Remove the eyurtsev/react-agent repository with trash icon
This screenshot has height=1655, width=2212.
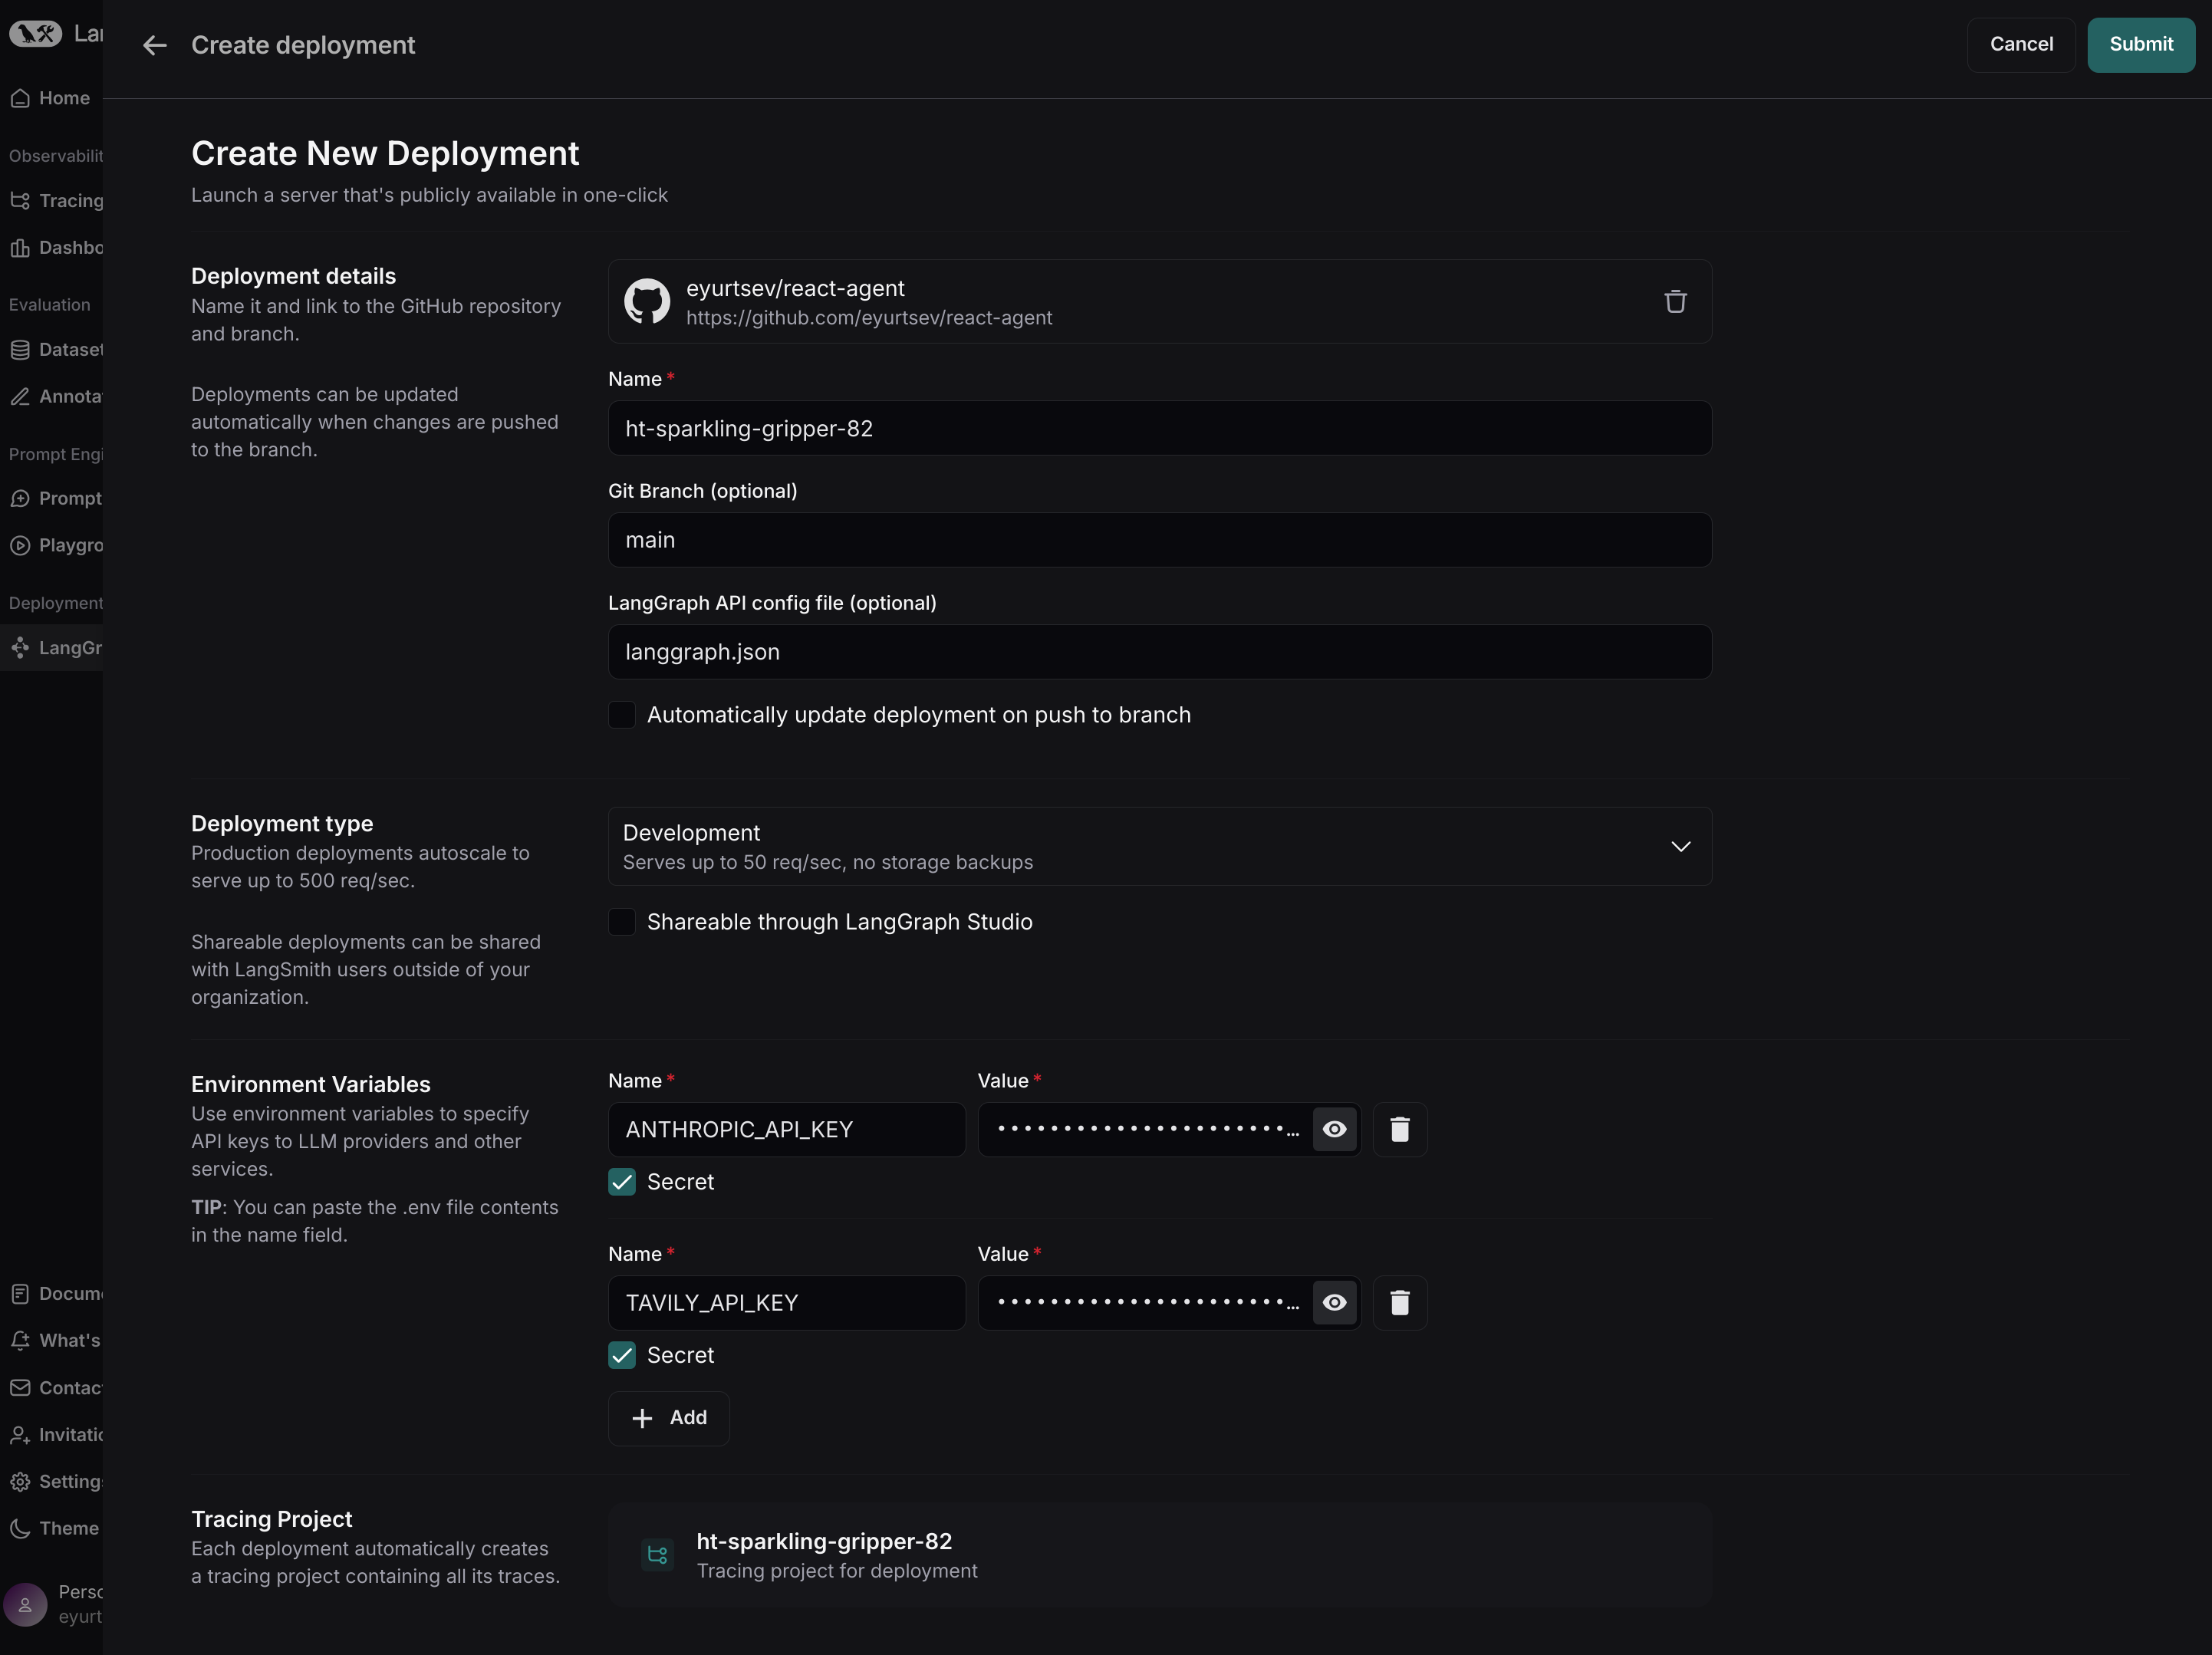pyautogui.click(x=1675, y=302)
